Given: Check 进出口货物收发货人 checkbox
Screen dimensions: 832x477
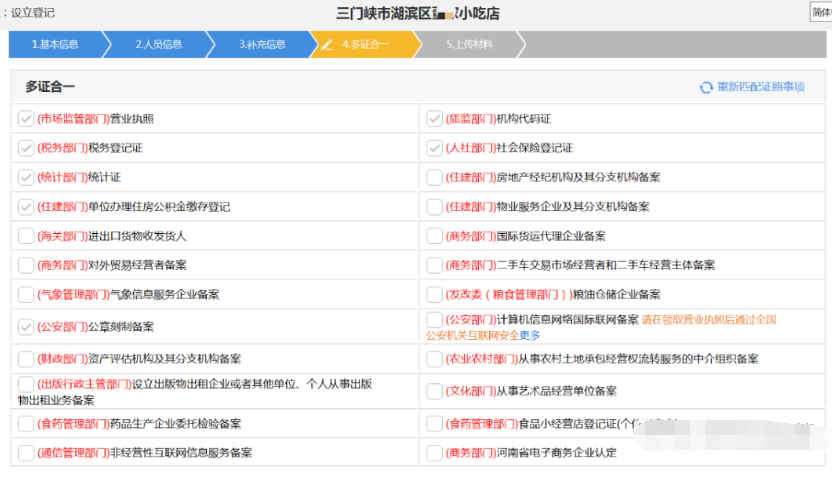Looking at the screenshot, I should [x=26, y=236].
